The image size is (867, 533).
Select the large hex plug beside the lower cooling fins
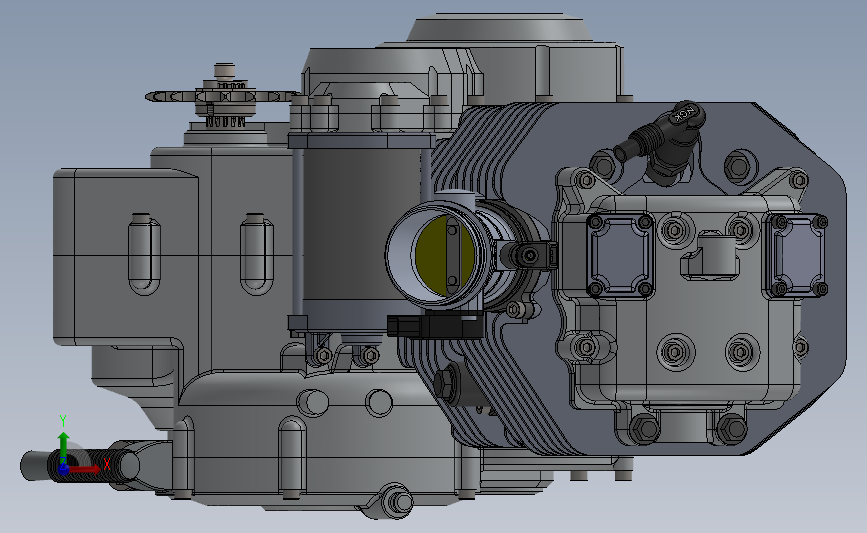coord(447,383)
